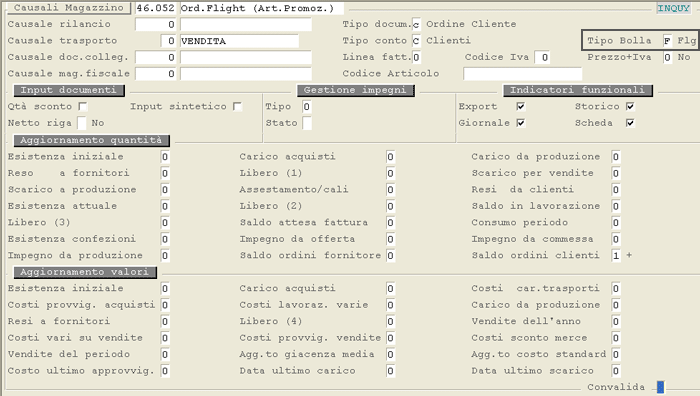Click the Tipo Bolla field
The height and width of the screenshot is (396, 700).
[x=667, y=41]
